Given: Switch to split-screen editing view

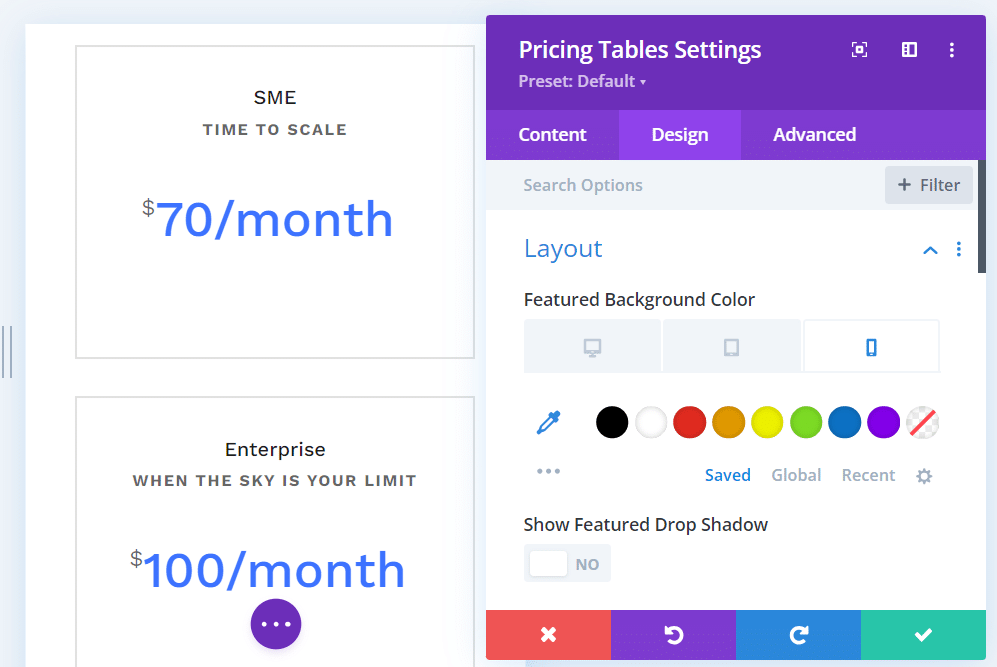Looking at the screenshot, I should click(x=908, y=49).
